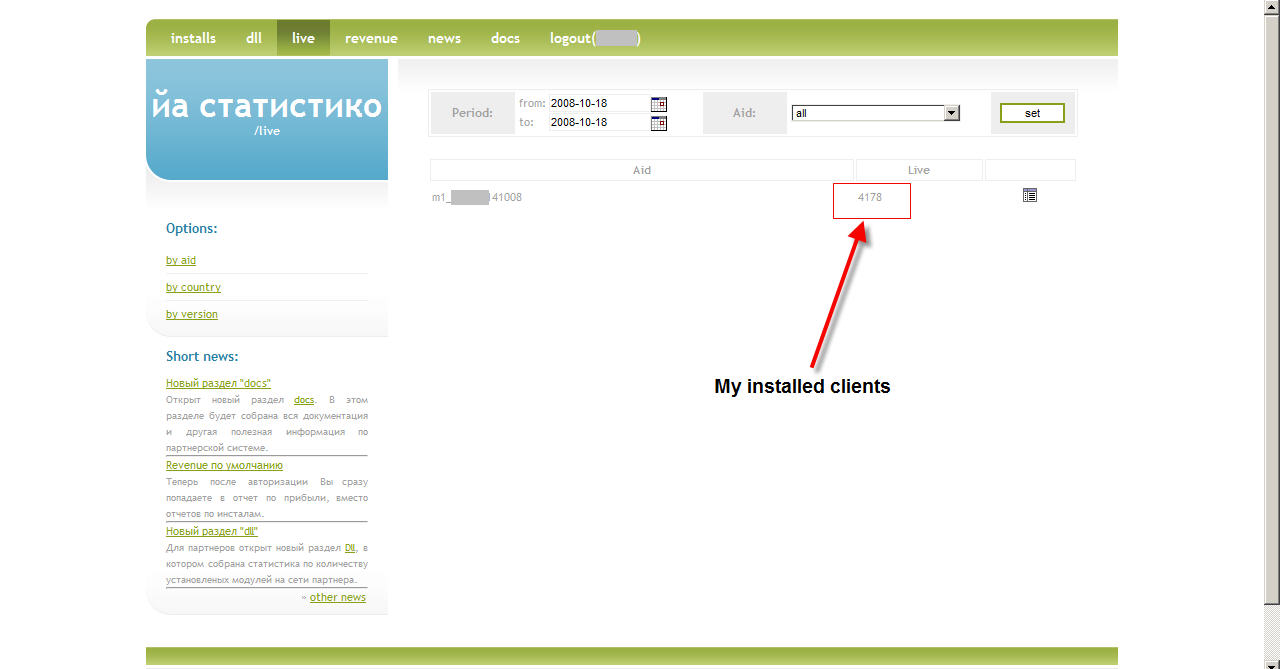Click the 'Aid' table column header
Image resolution: width=1280 pixels, height=669 pixels.
[642, 170]
